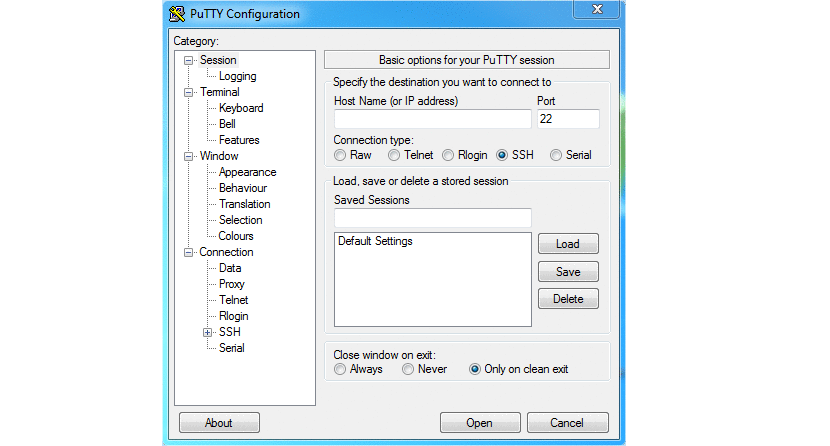830x446 pixels.
Task: Click the Save session button
Action: click(x=568, y=271)
